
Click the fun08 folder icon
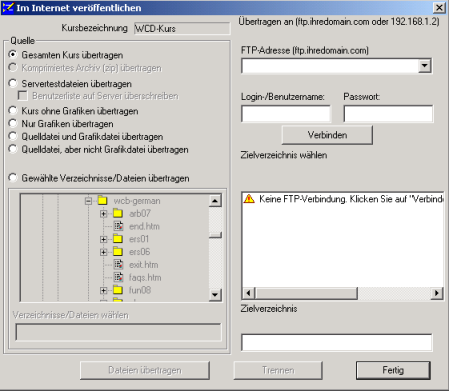point(118,290)
